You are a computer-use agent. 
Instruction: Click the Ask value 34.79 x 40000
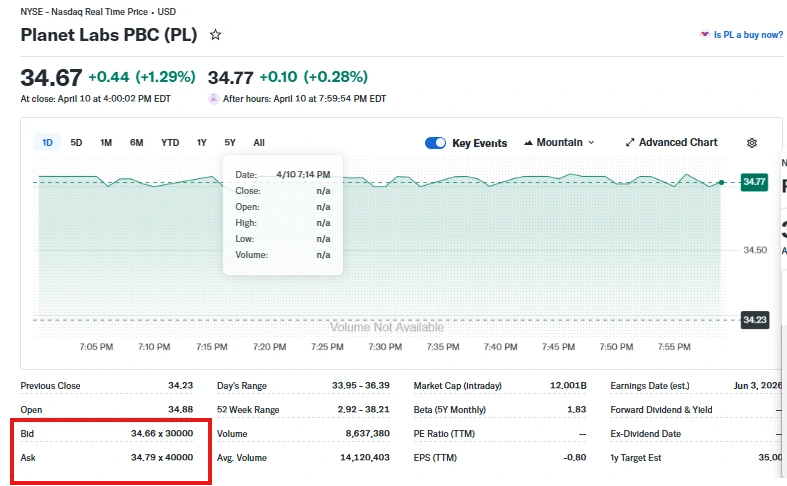click(x=162, y=457)
